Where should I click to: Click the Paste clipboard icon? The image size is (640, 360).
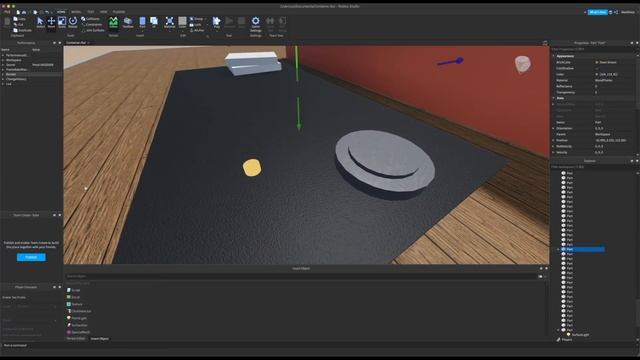[x=7, y=22]
